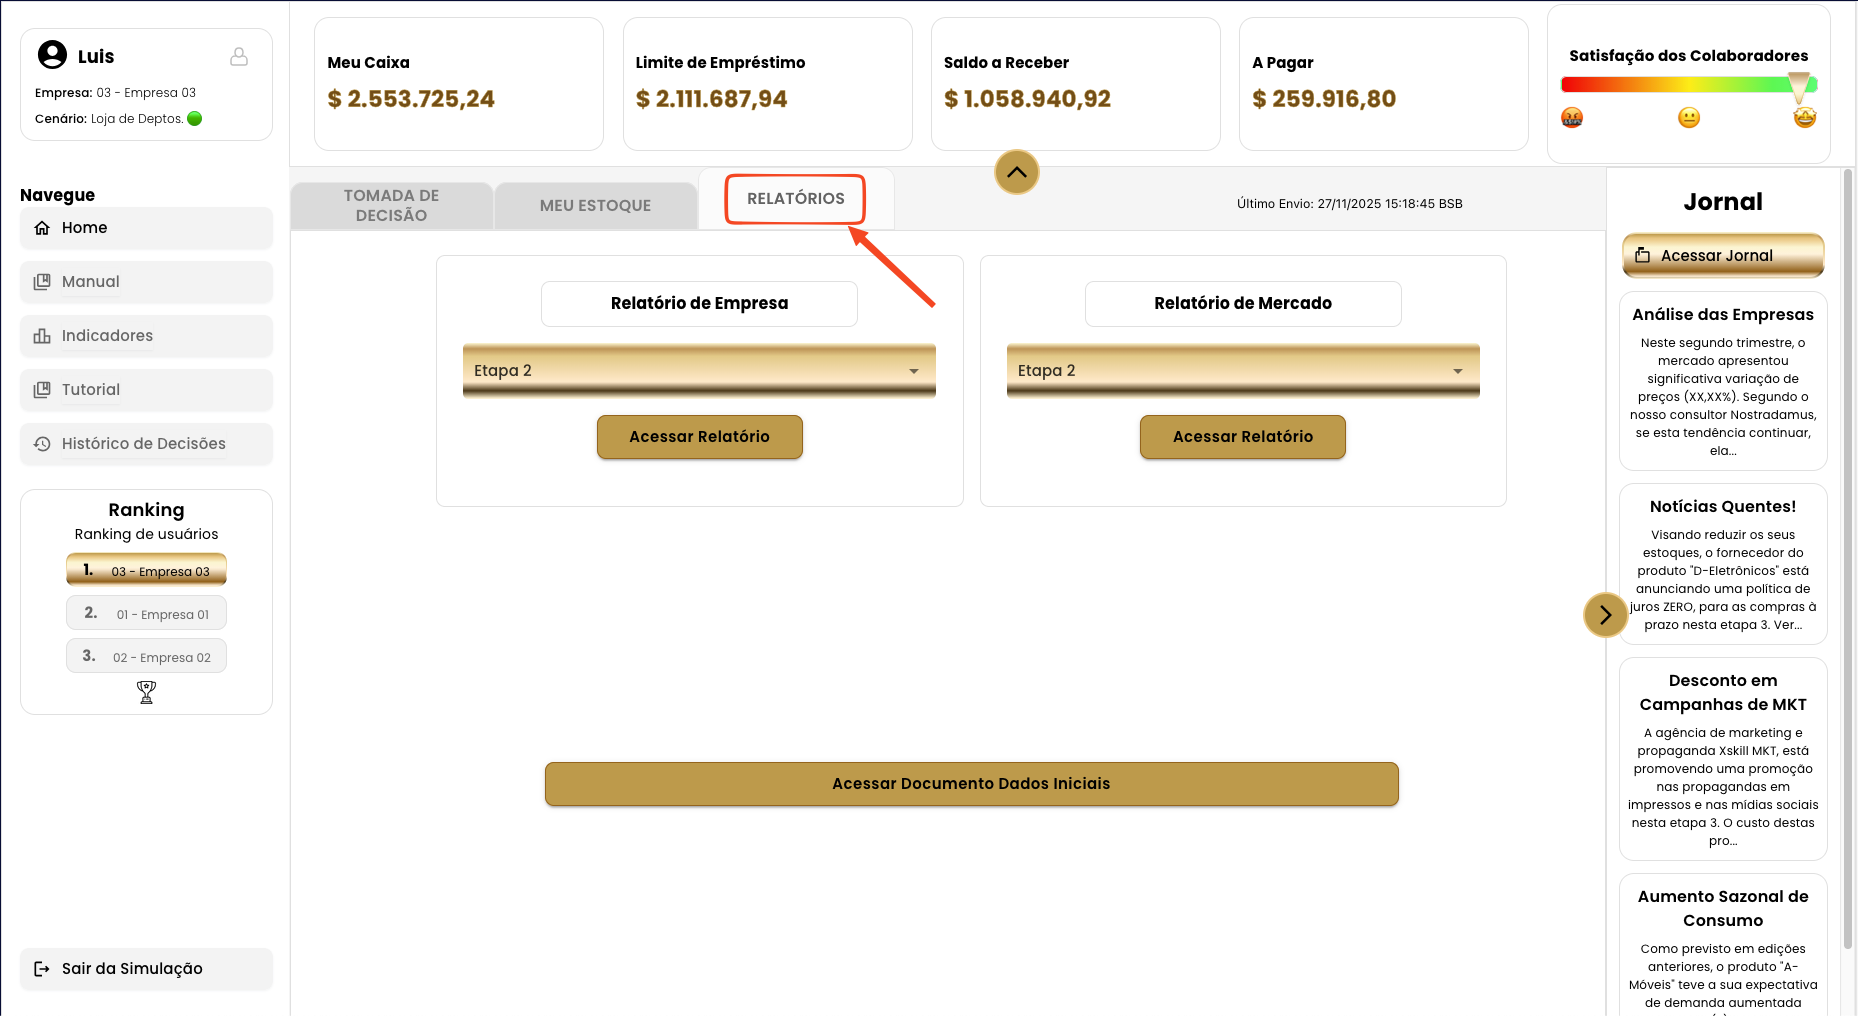Click the Jornal panel heading
This screenshot has width=1858, height=1016.
tap(1723, 202)
